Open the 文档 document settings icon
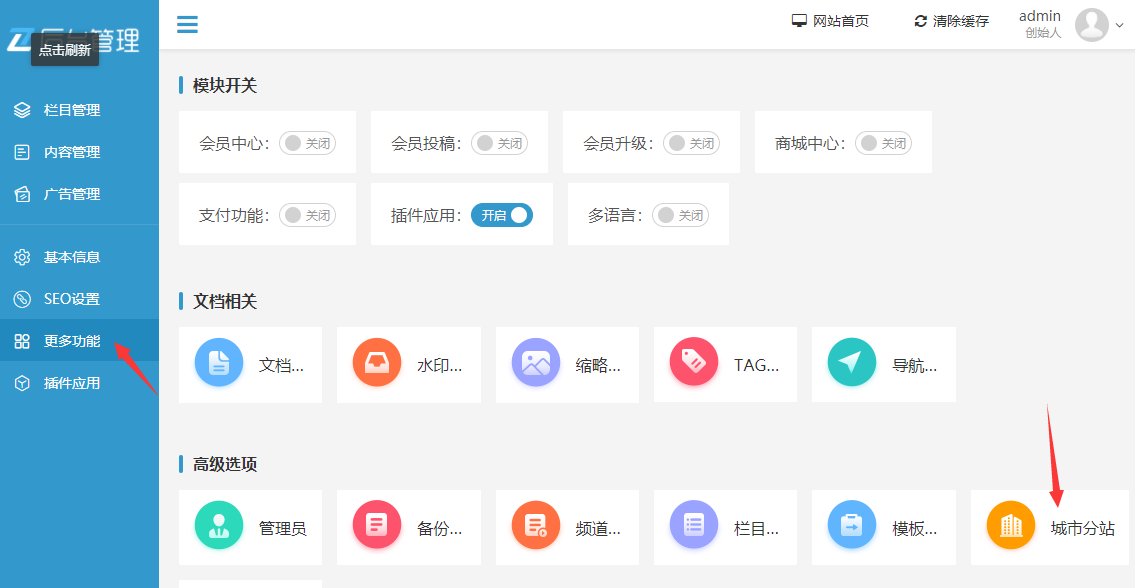1135x588 pixels. (x=219, y=364)
